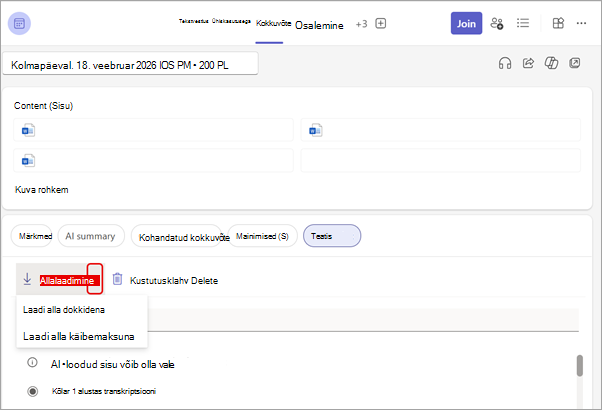Viewport: 602px width, 410px height.
Task: Open the Copilot icon
Action: click(551, 63)
